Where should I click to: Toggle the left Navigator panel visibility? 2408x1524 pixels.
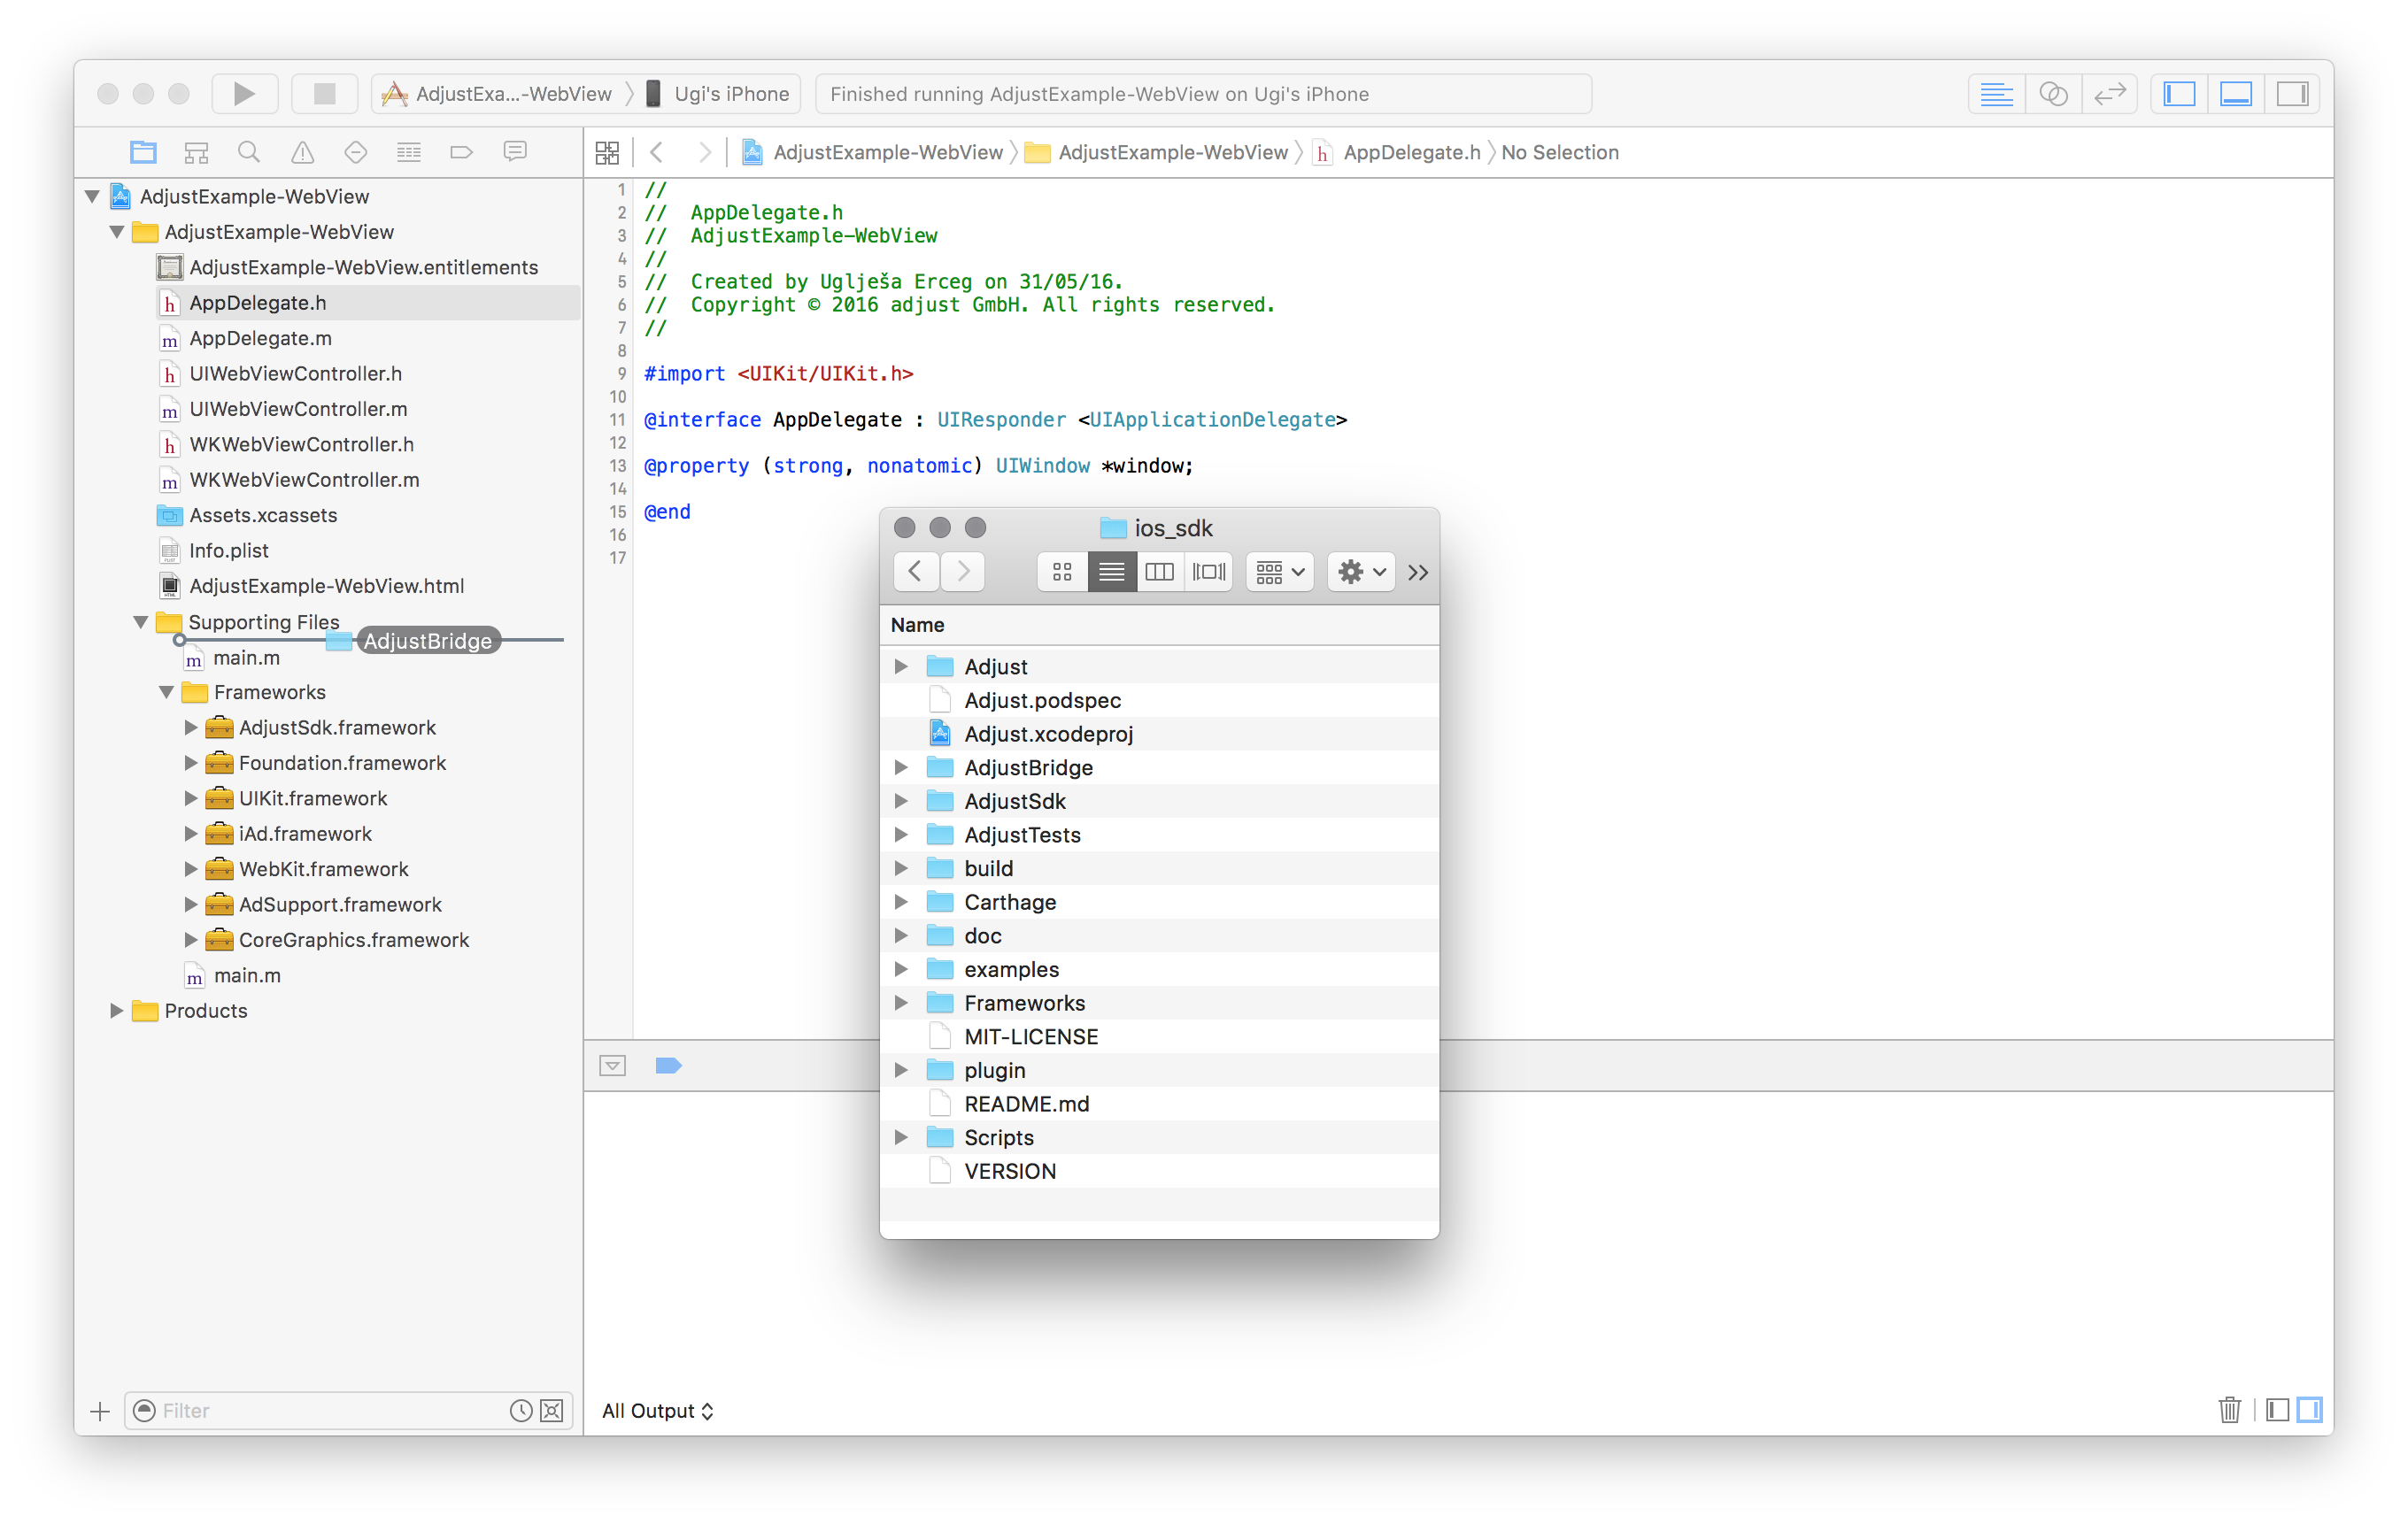(x=2179, y=94)
